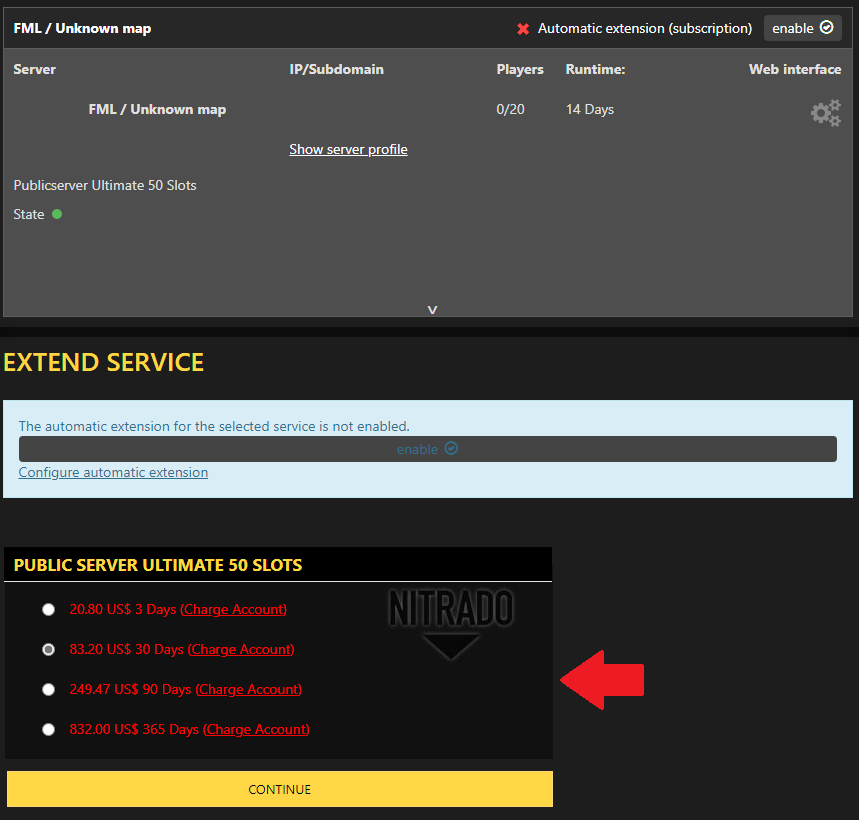Screen dimensions: 859x820
Task: Click Charge Account link for 30 Days
Action: (x=241, y=649)
